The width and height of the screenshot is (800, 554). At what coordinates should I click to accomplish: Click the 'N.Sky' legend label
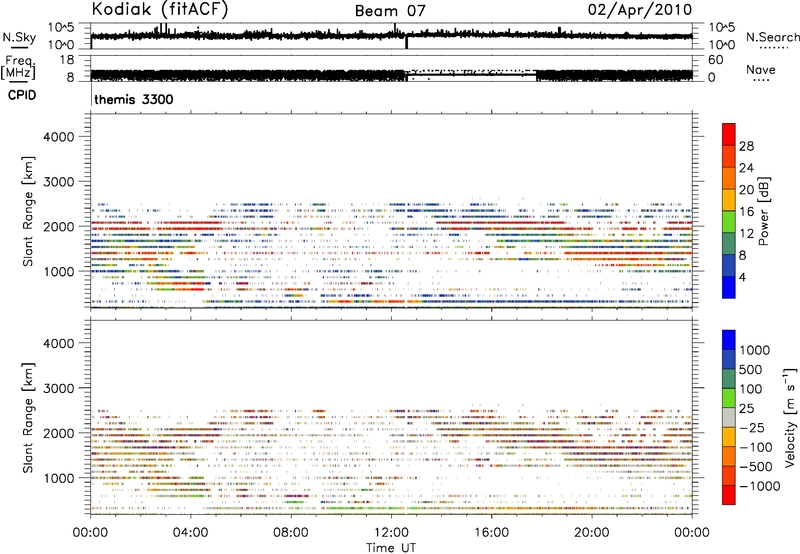click(x=19, y=37)
